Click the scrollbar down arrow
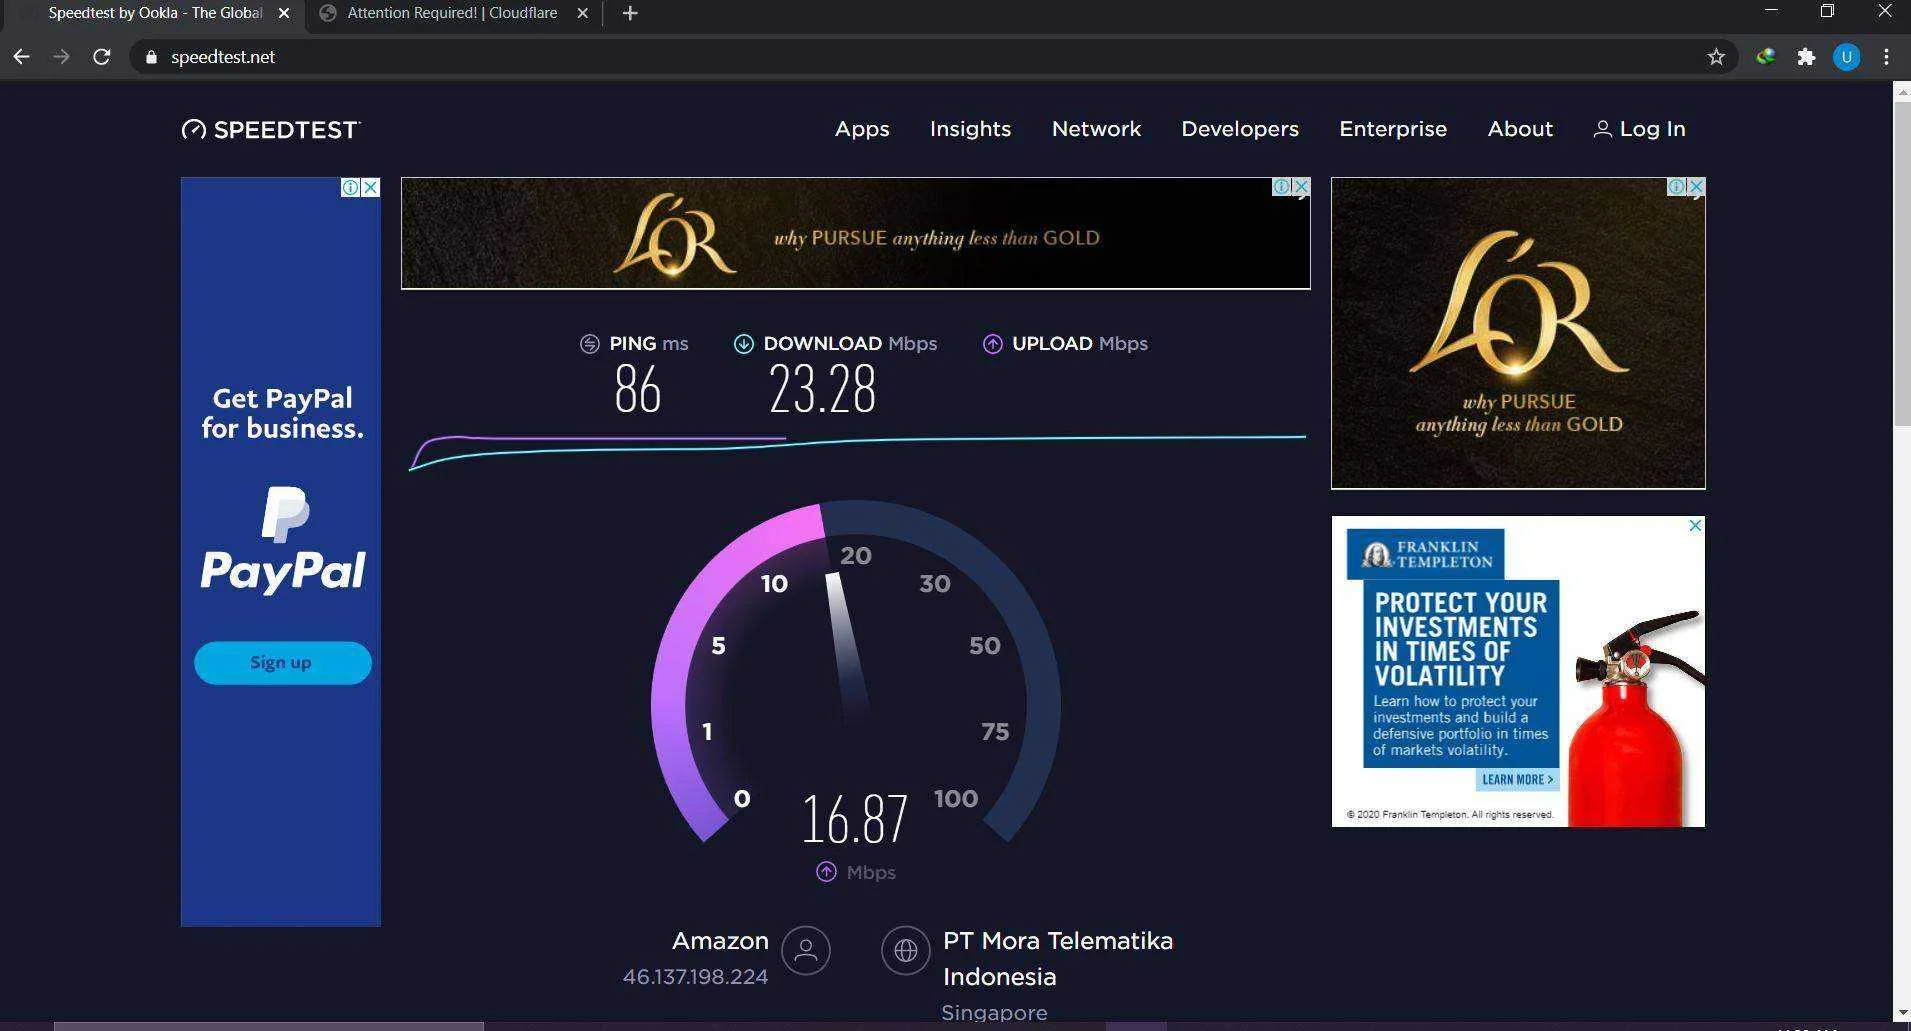The image size is (1911, 1031). coord(1902,1013)
